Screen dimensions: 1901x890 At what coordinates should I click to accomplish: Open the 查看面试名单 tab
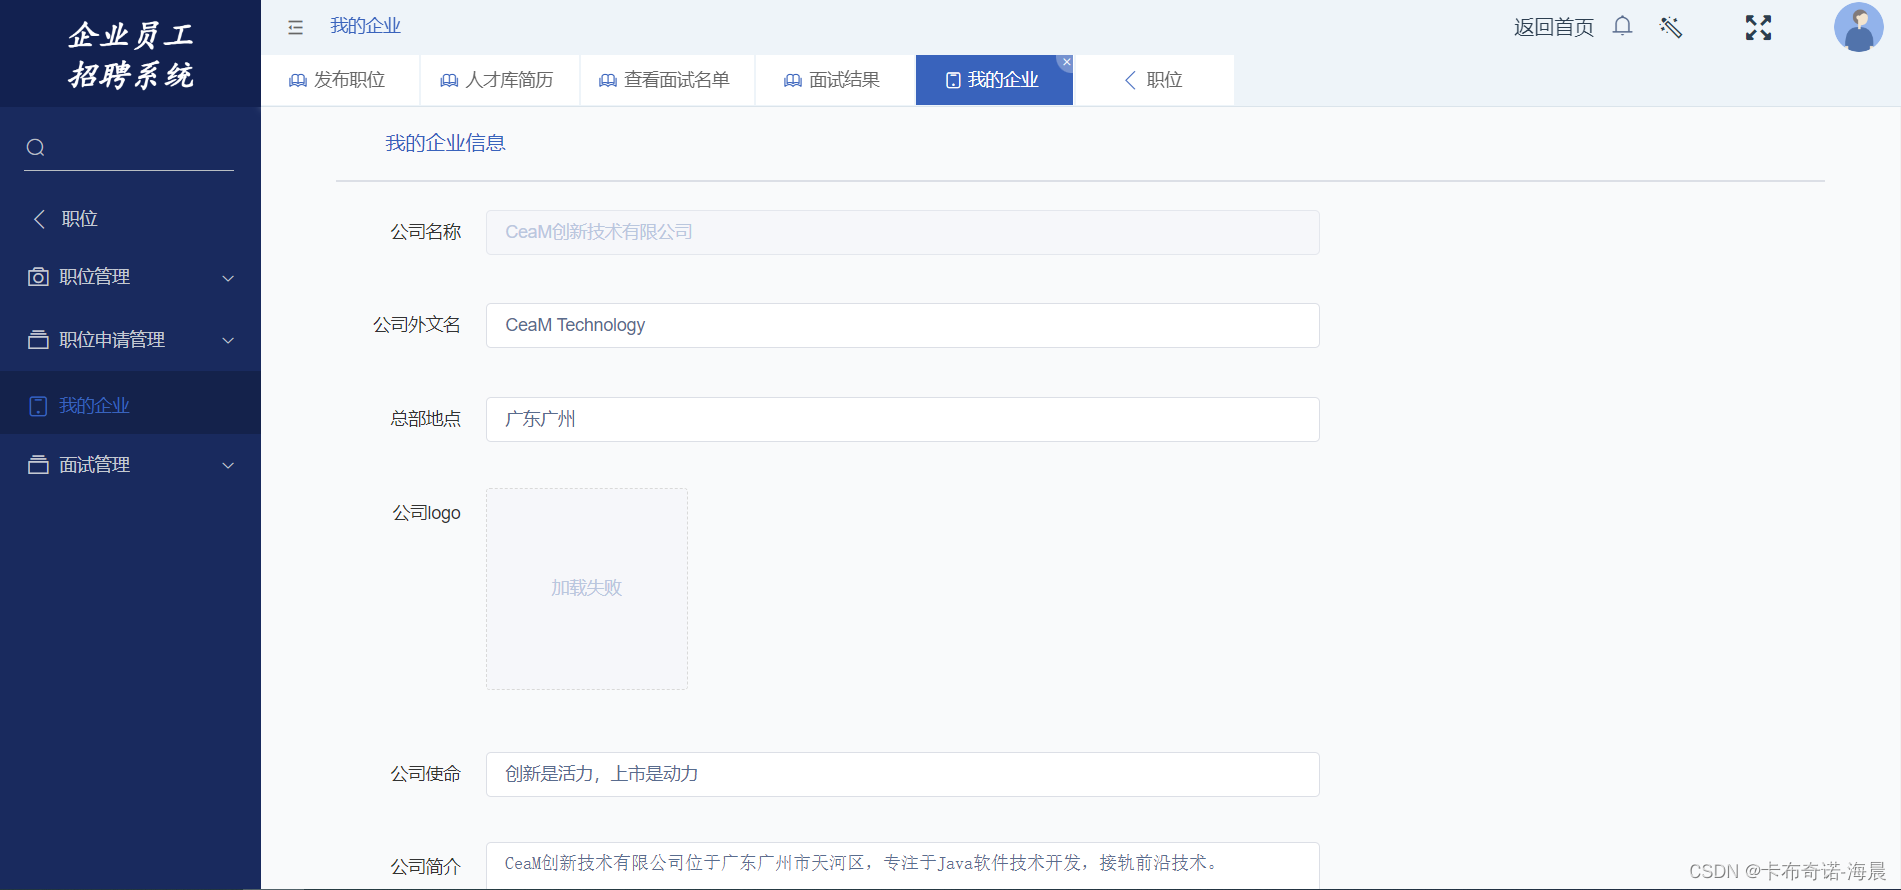point(665,80)
